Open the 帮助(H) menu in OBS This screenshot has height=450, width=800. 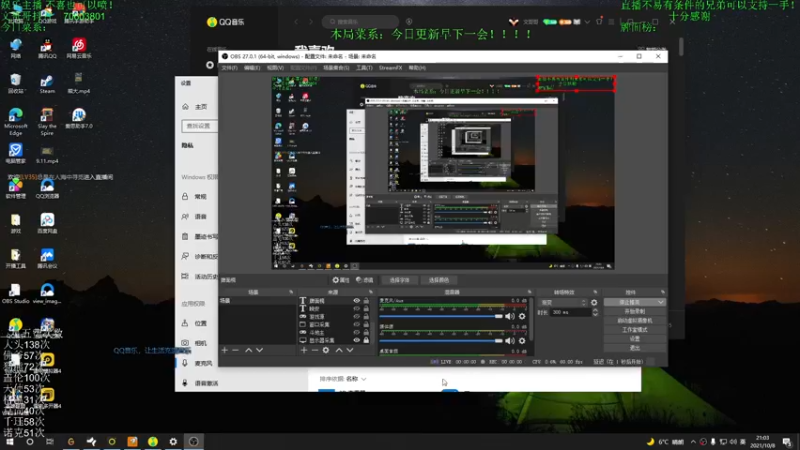click(417, 68)
